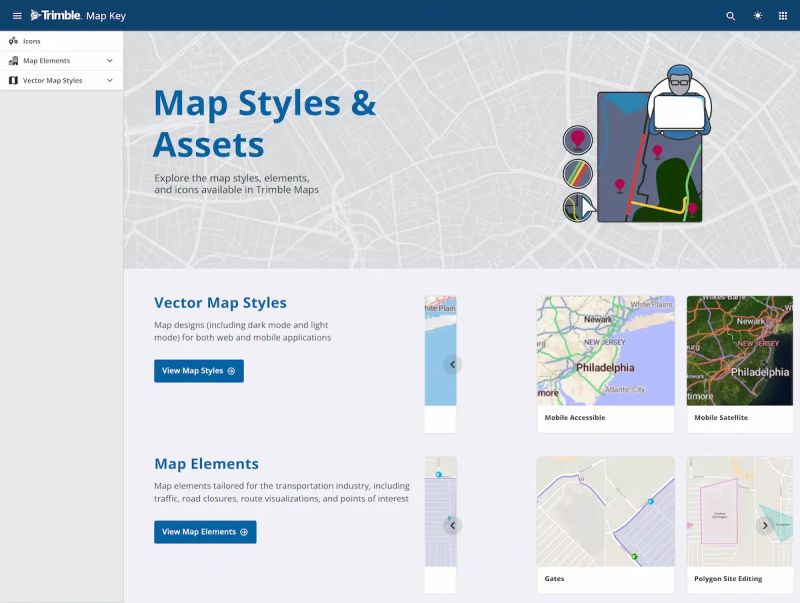Collapse the navigation sidebar via hamburger toggle
This screenshot has height=603, width=800.
click(x=16, y=15)
